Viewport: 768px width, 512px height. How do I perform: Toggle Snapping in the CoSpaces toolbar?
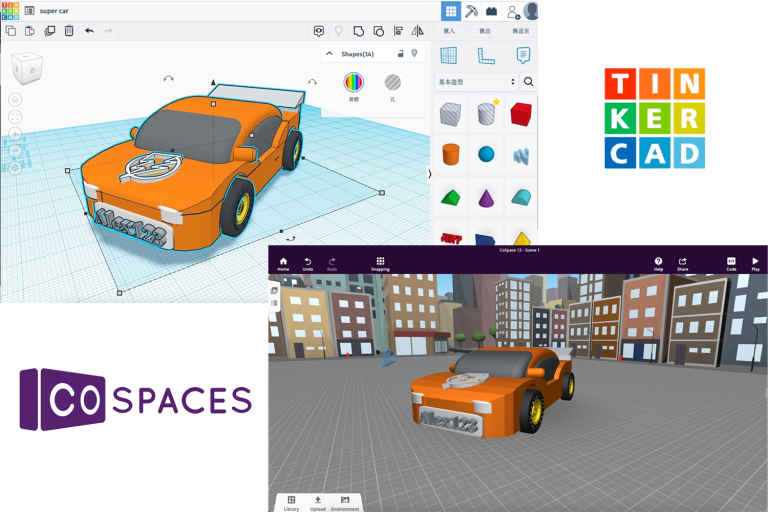(x=380, y=264)
